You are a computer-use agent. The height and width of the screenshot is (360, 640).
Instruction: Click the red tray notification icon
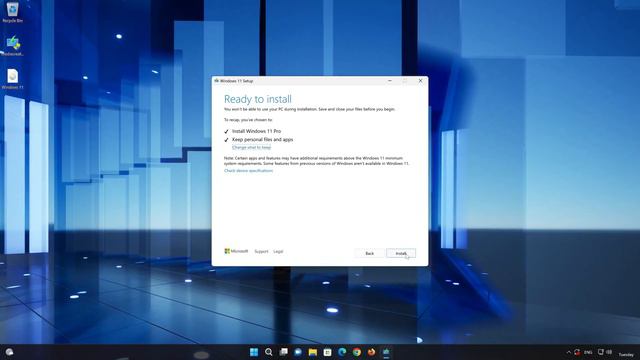(x=577, y=352)
